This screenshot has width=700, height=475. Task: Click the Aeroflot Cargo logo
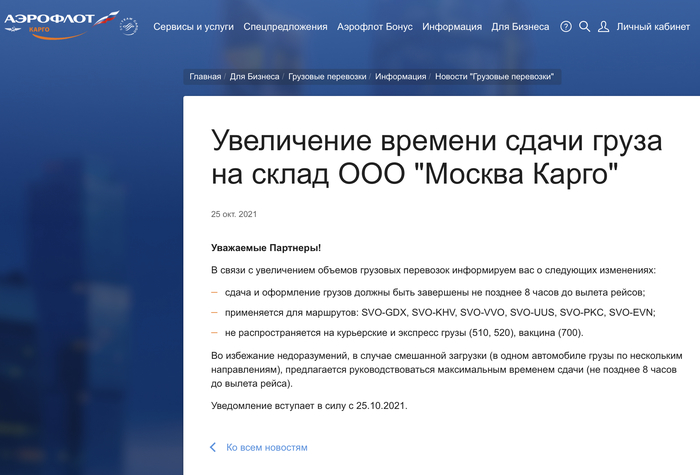coord(60,26)
